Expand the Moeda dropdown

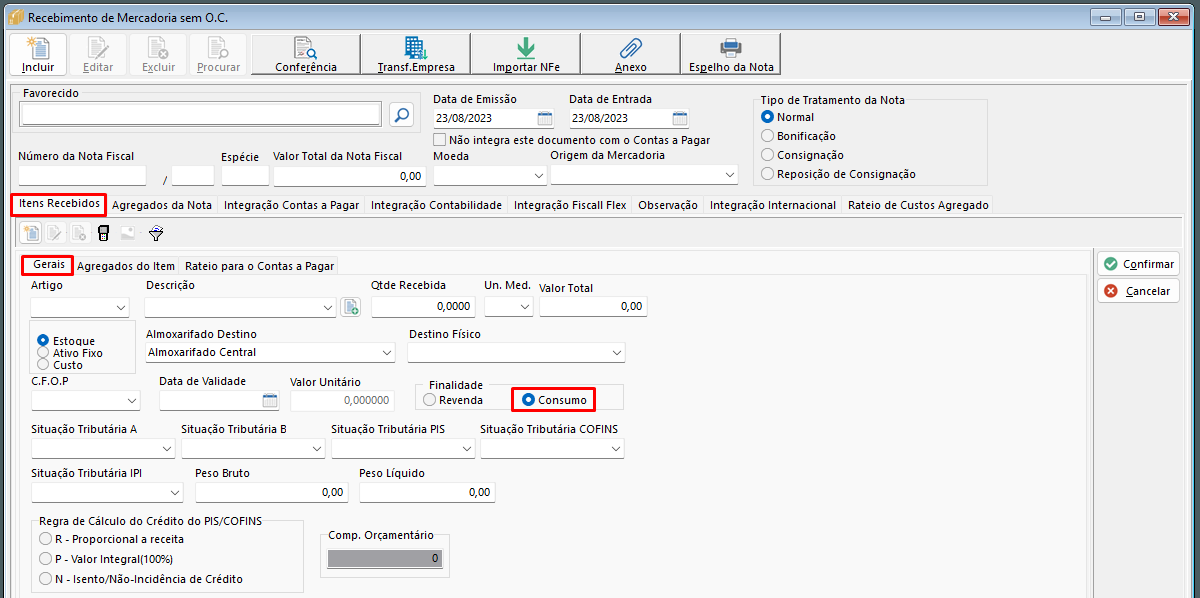[x=539, y=175]
